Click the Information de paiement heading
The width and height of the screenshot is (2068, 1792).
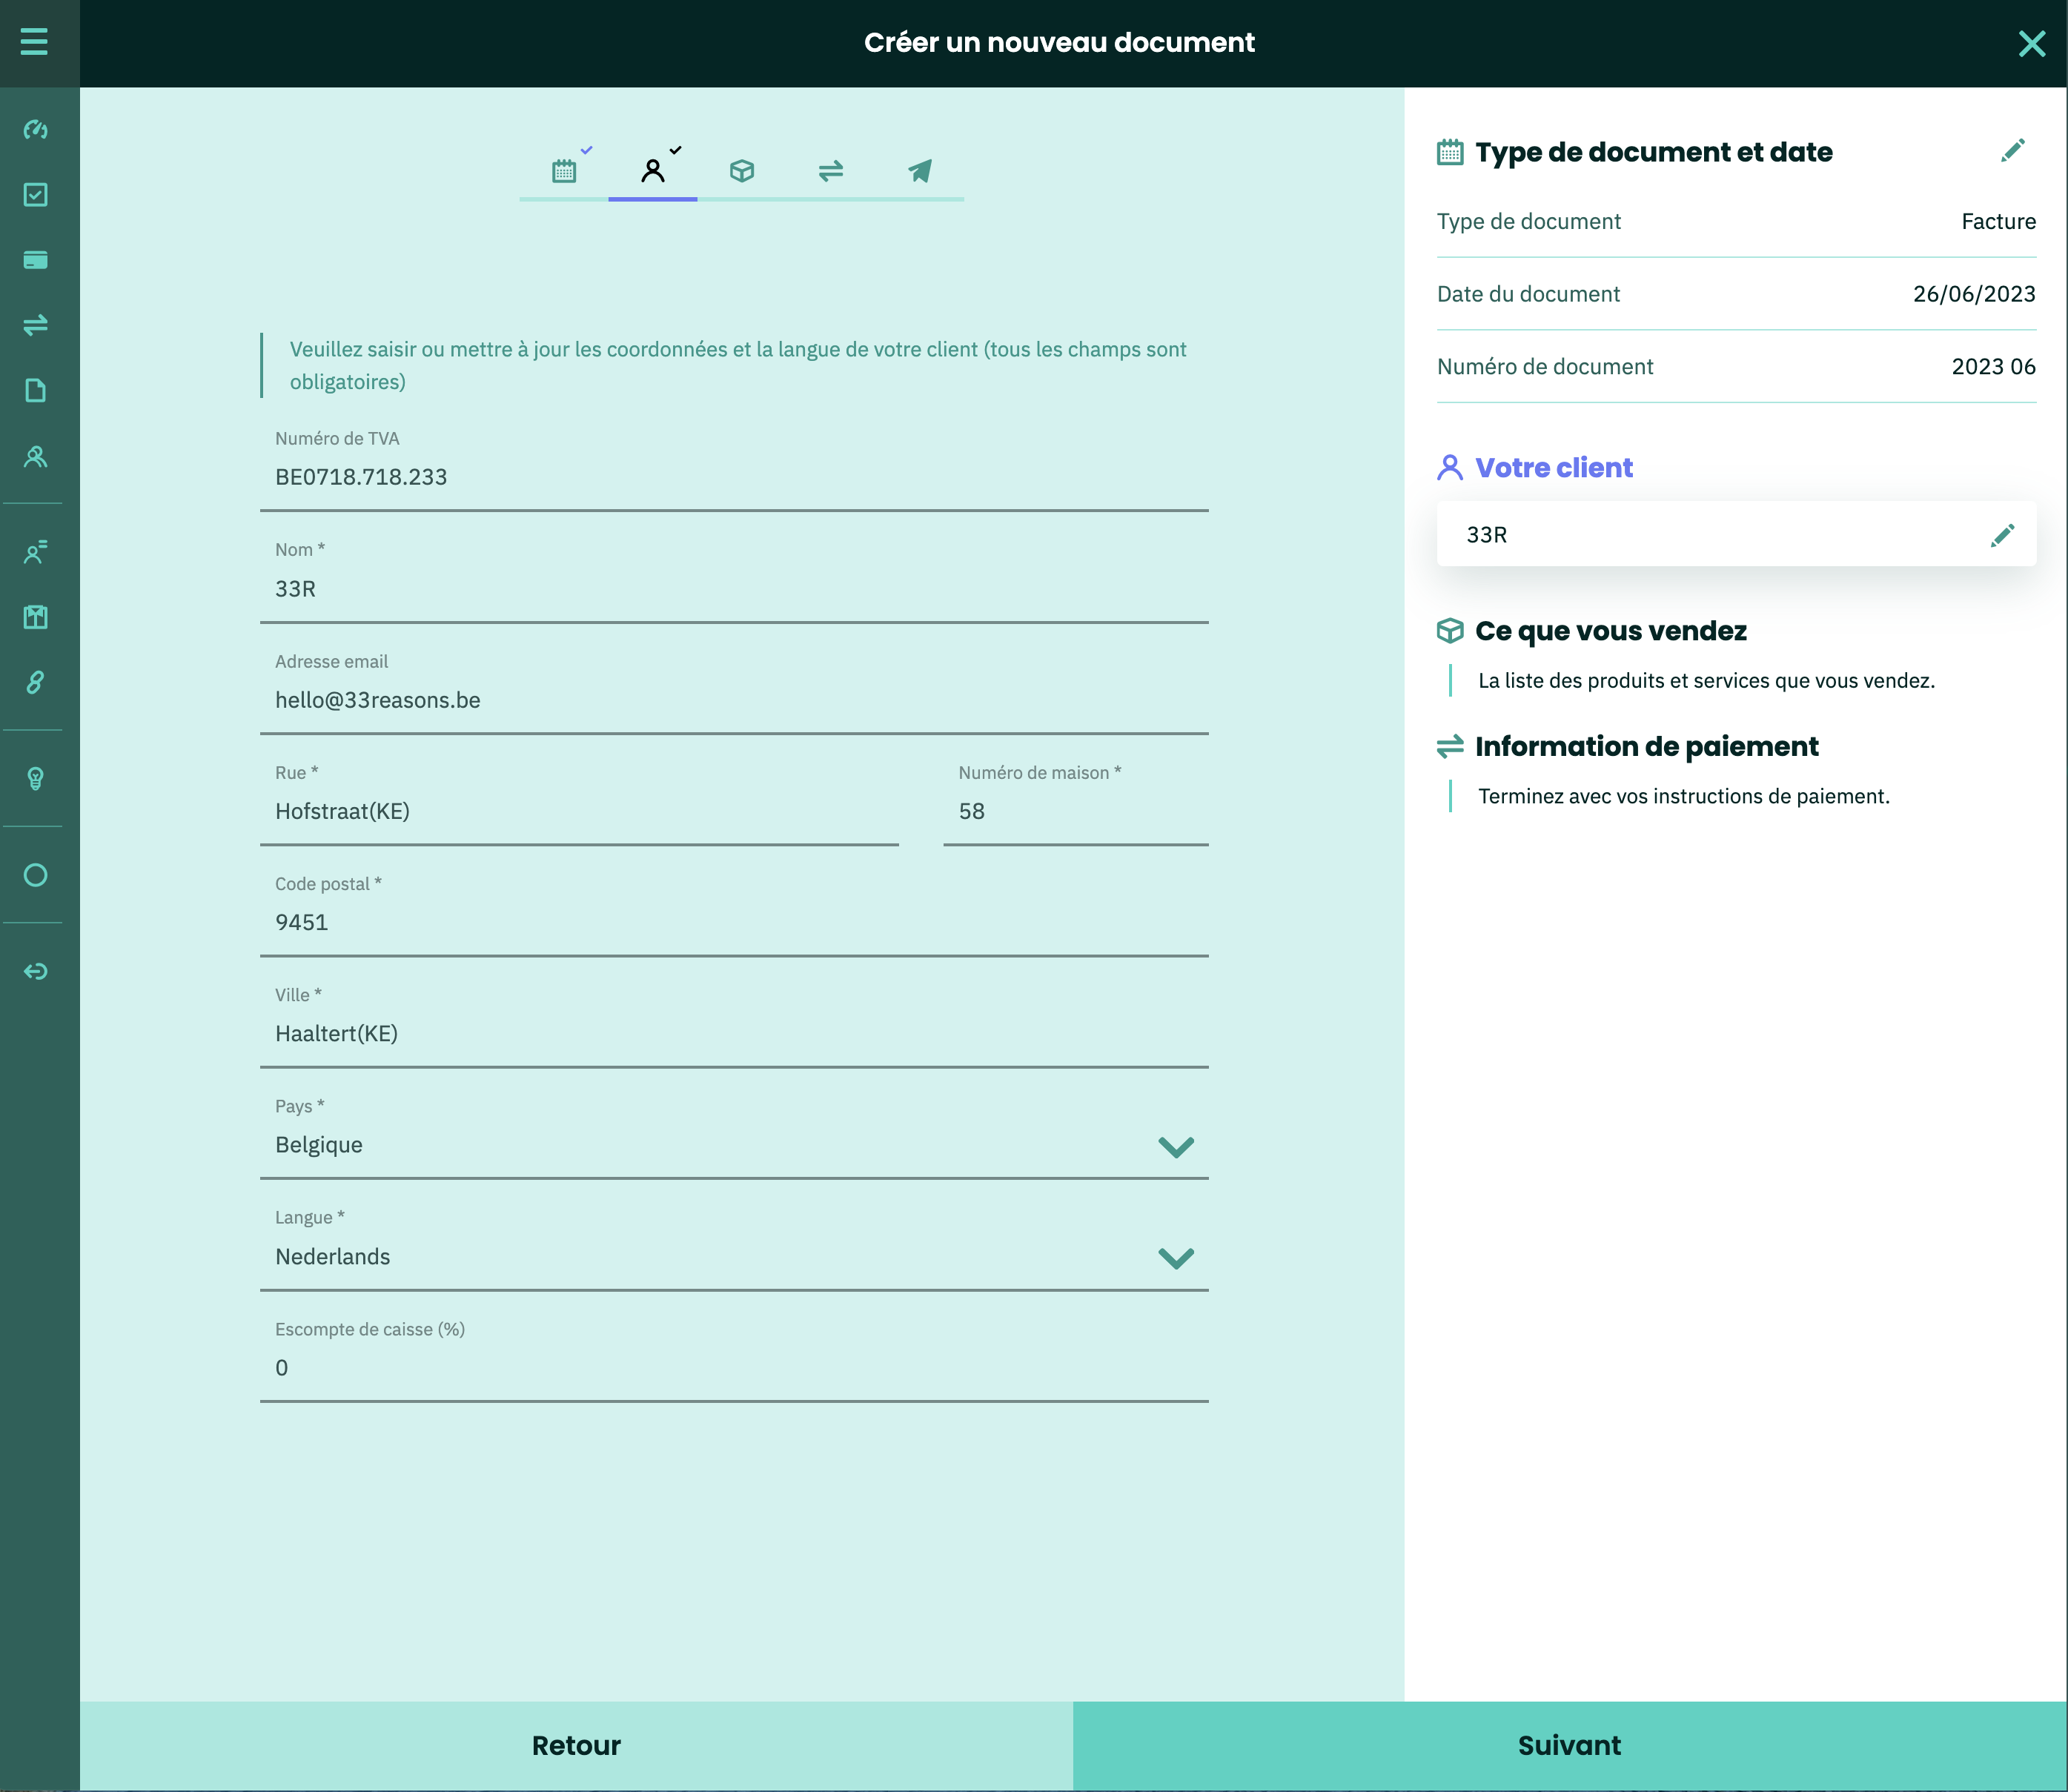pos(1646,747)
